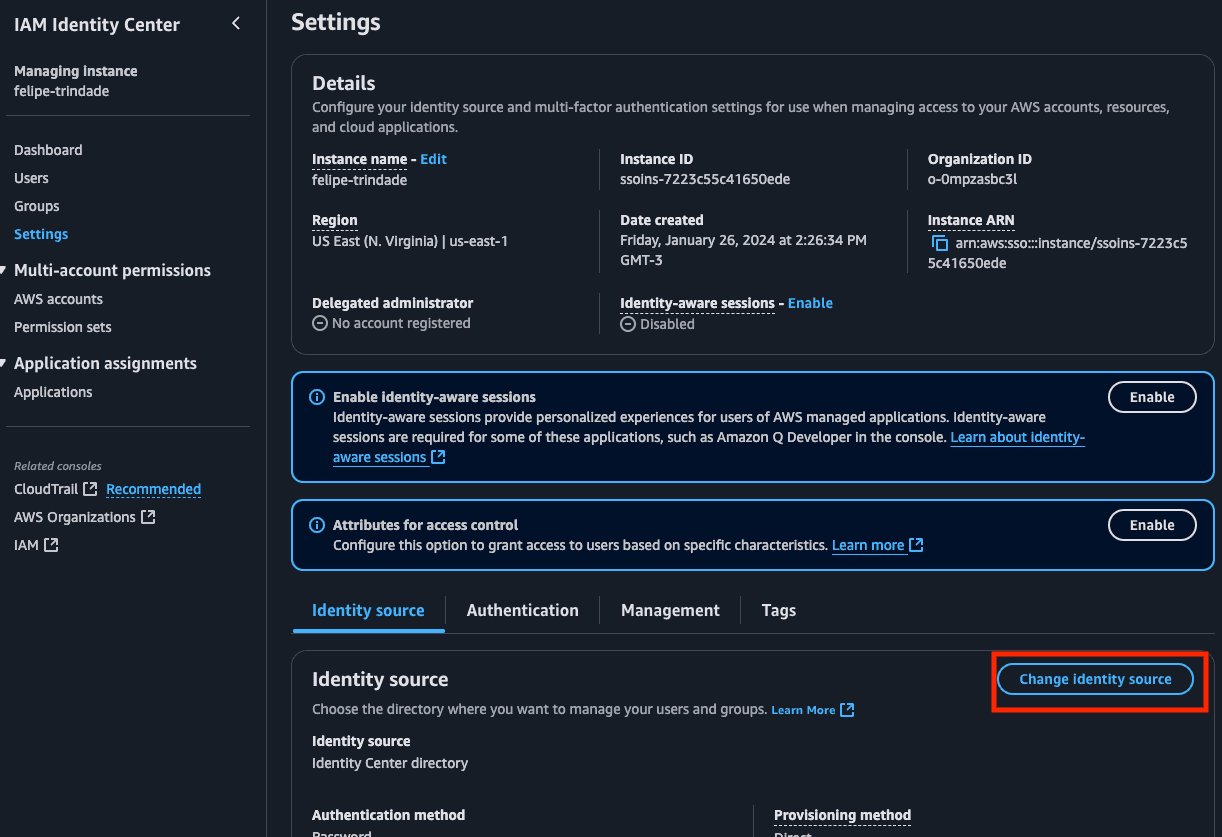Image resolution: width=1222 pixels, height=837 pixels.
Task: Click the Provisioning method label
Action: 842,815
